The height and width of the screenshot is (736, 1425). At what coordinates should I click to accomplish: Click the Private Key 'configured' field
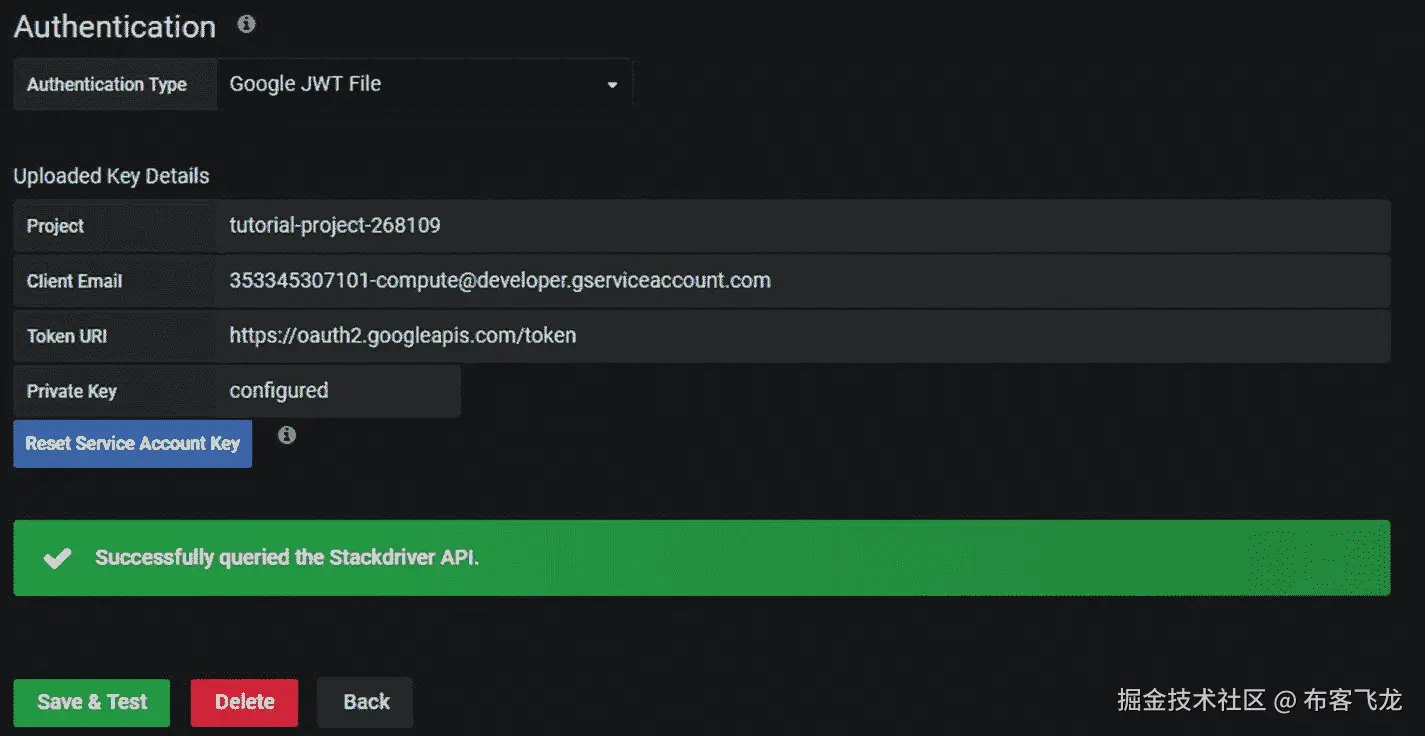(x=337, y=391)
